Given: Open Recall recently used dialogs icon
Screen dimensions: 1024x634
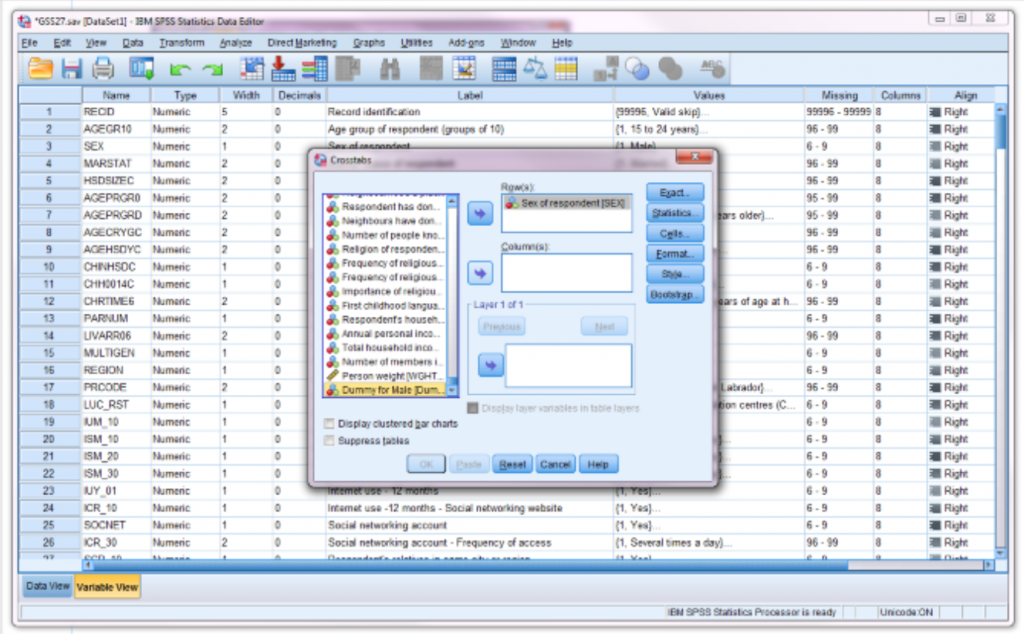Looking at the screenshot, I should [x=142, y=69].
